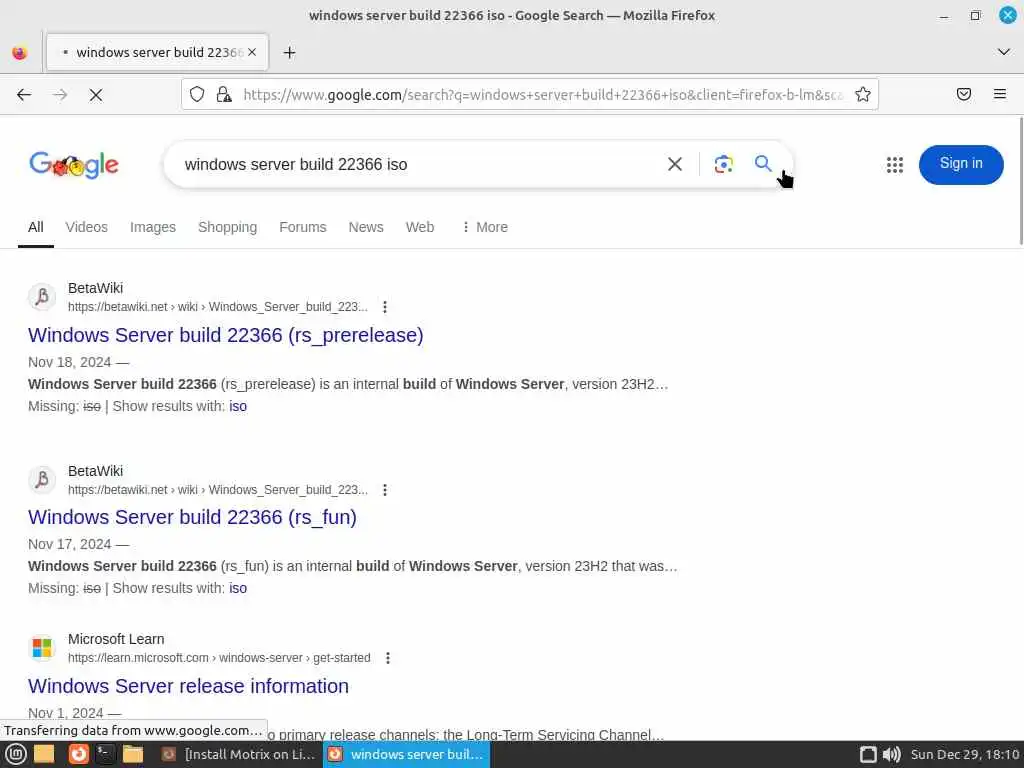Open options for the rs_fun BetaWiki result
This screenshot has width=1024, height=768.
click(385, 490)
